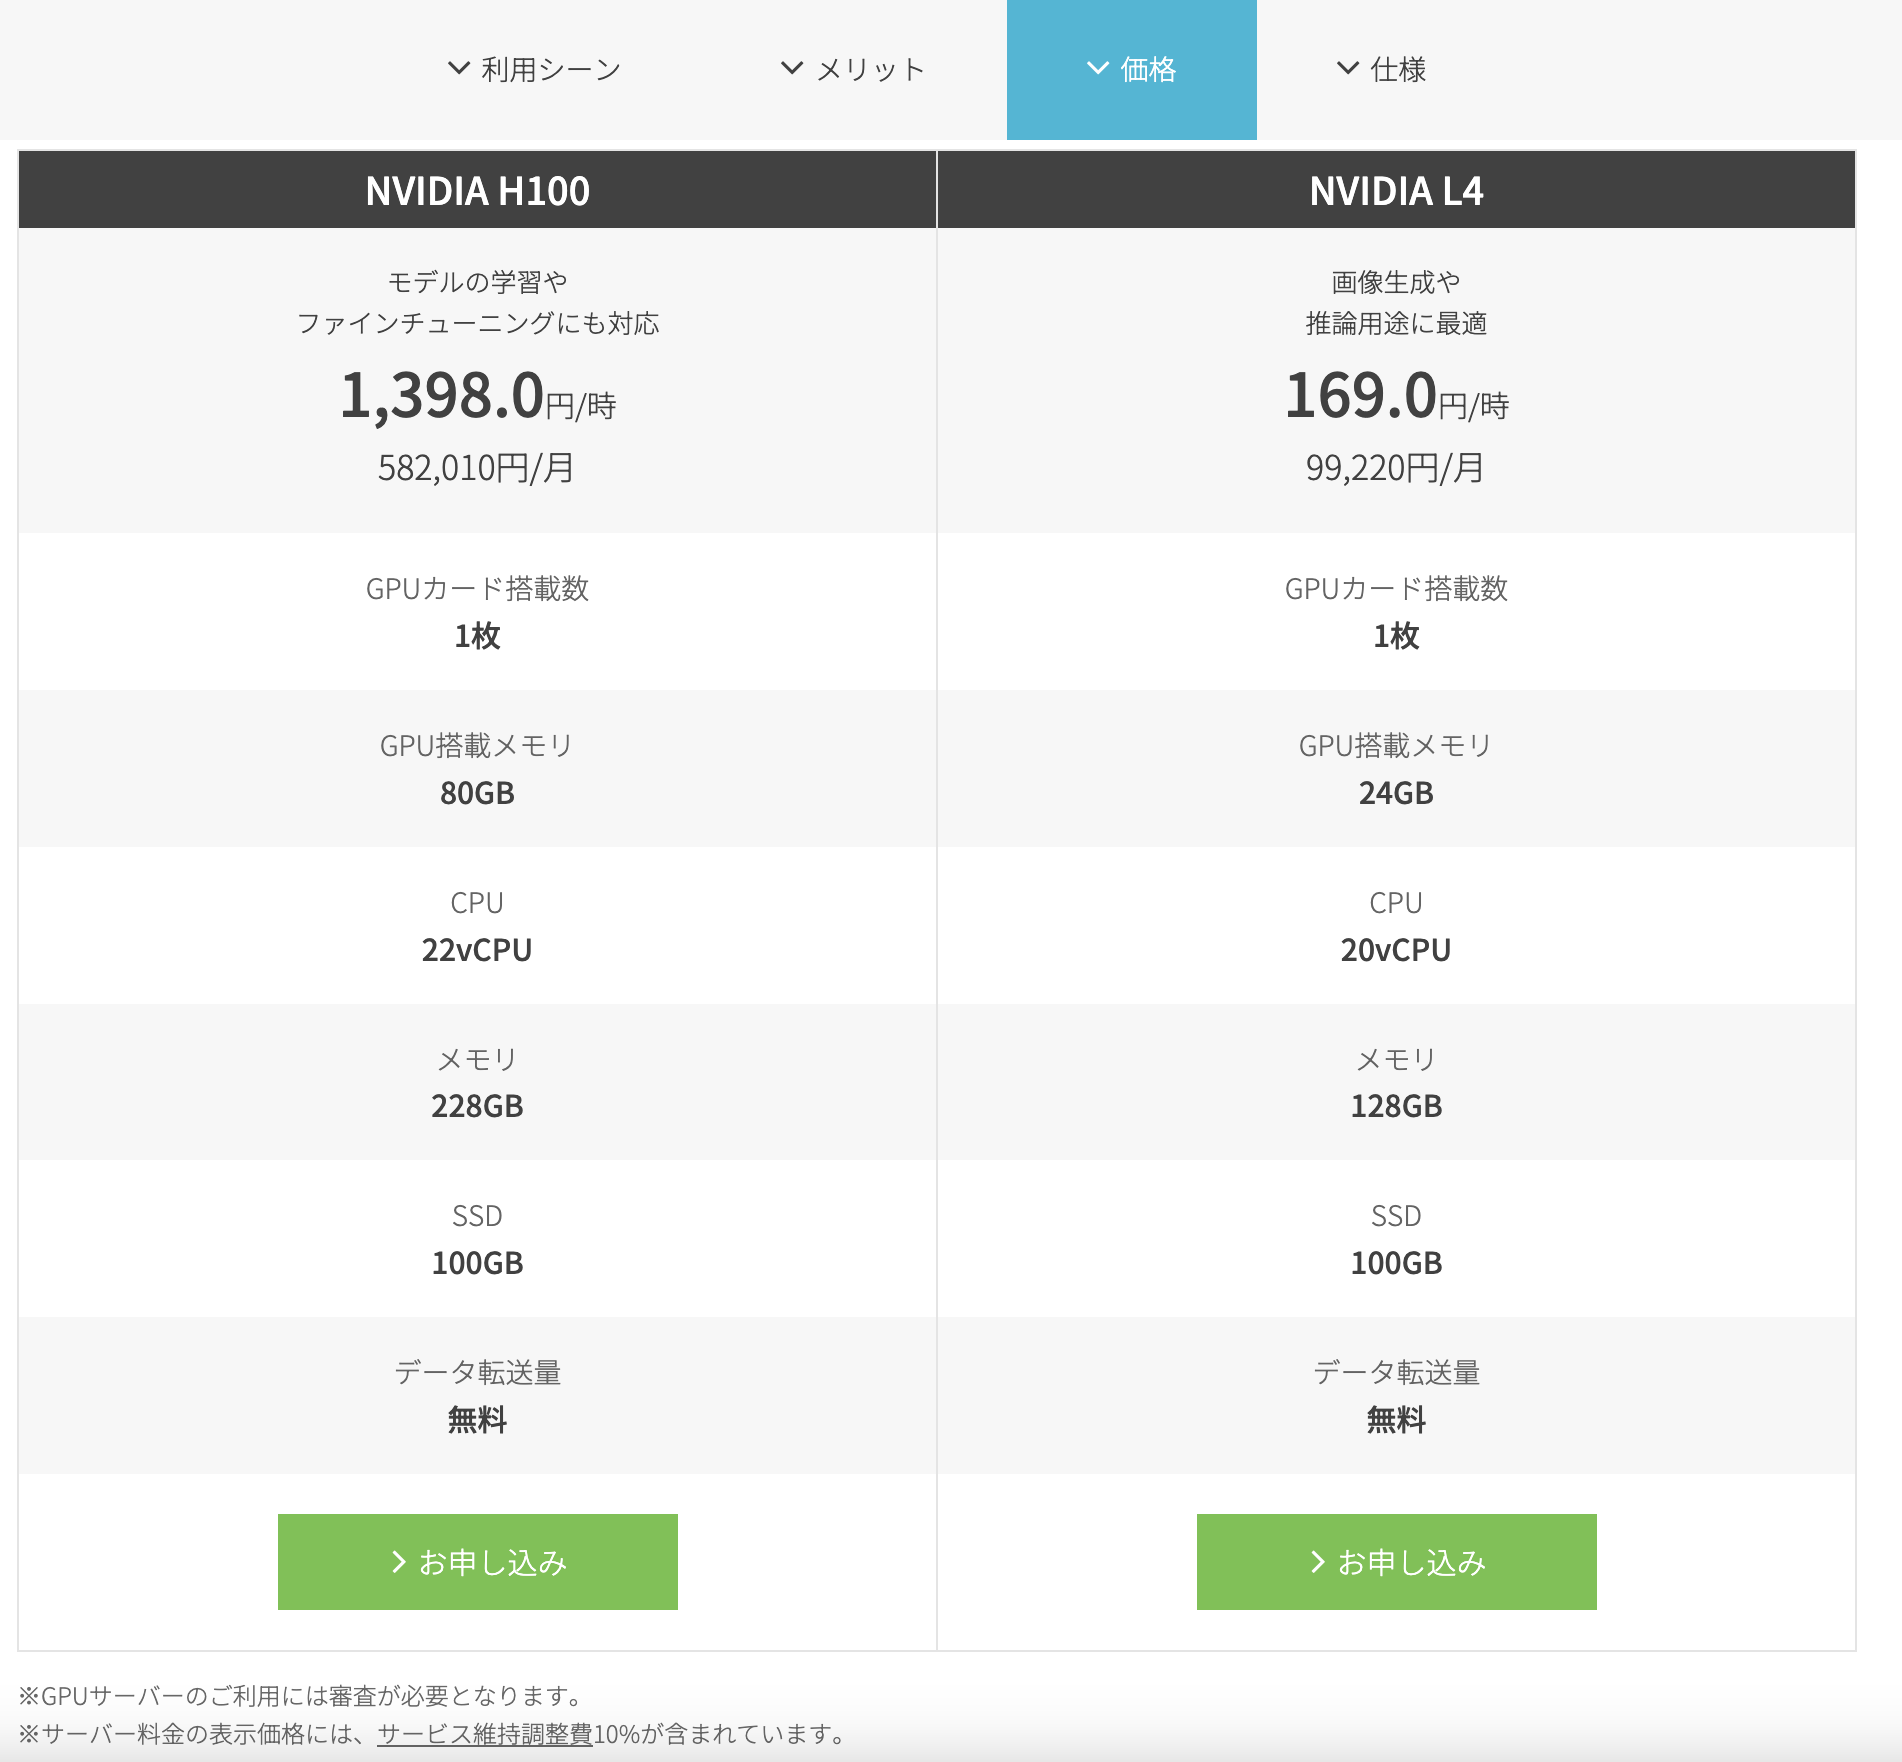Click the 1,398.0円/時 hourly price

point(478,396)
